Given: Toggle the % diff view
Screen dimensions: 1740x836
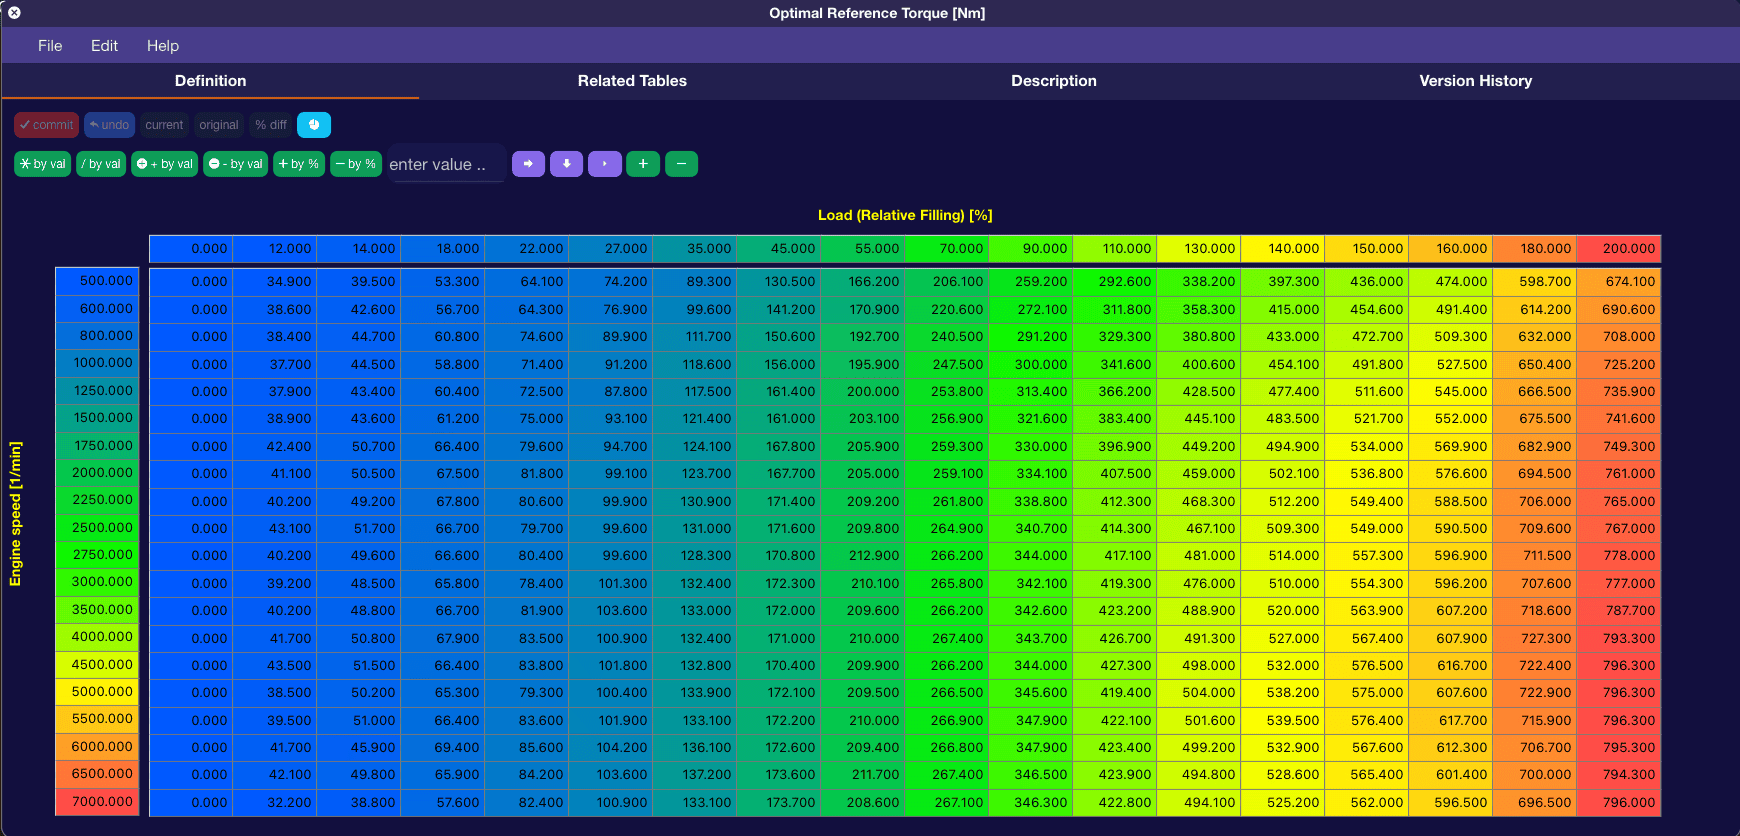Looking at the screenshot, I should click(271, 125).
